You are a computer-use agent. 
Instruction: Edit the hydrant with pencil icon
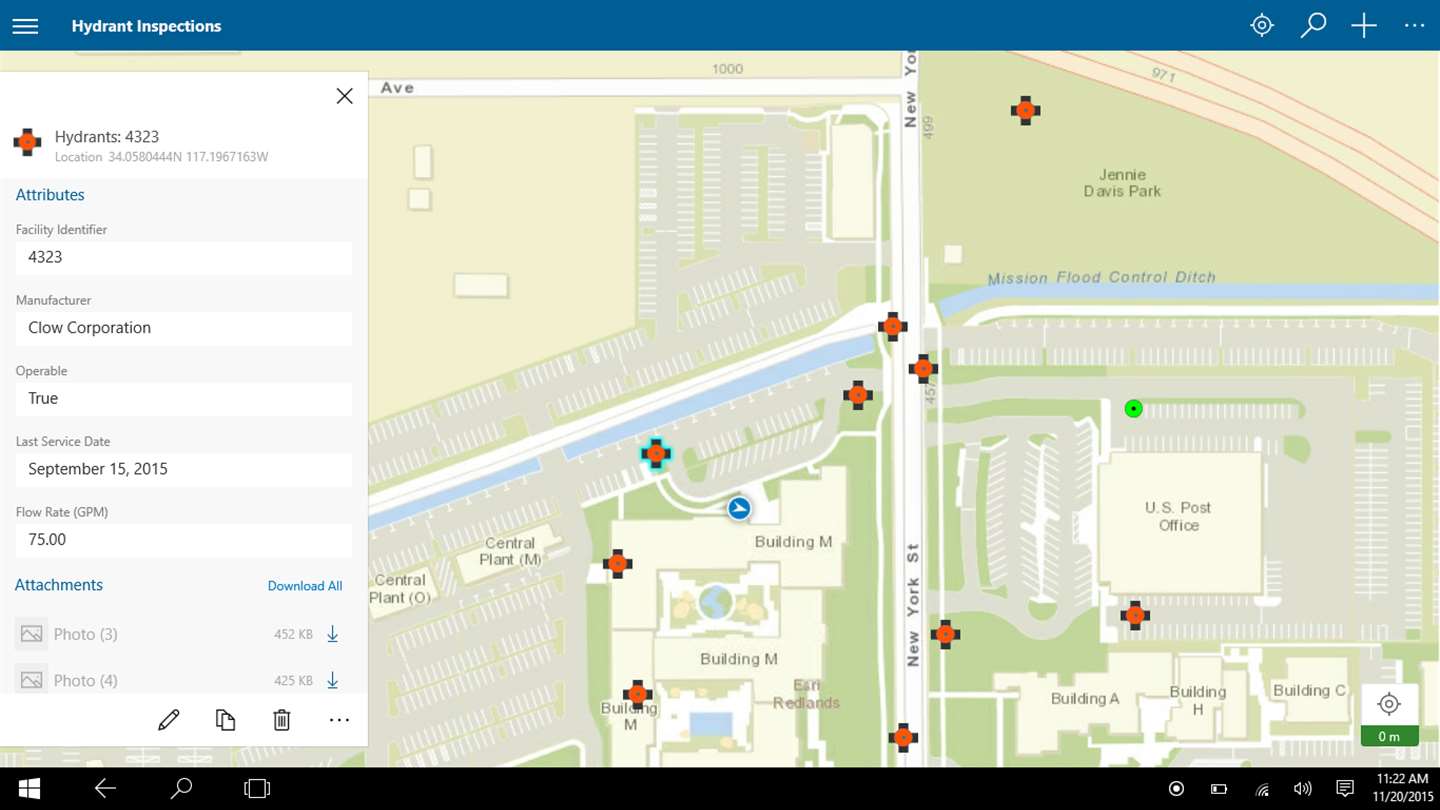[169, 720]
